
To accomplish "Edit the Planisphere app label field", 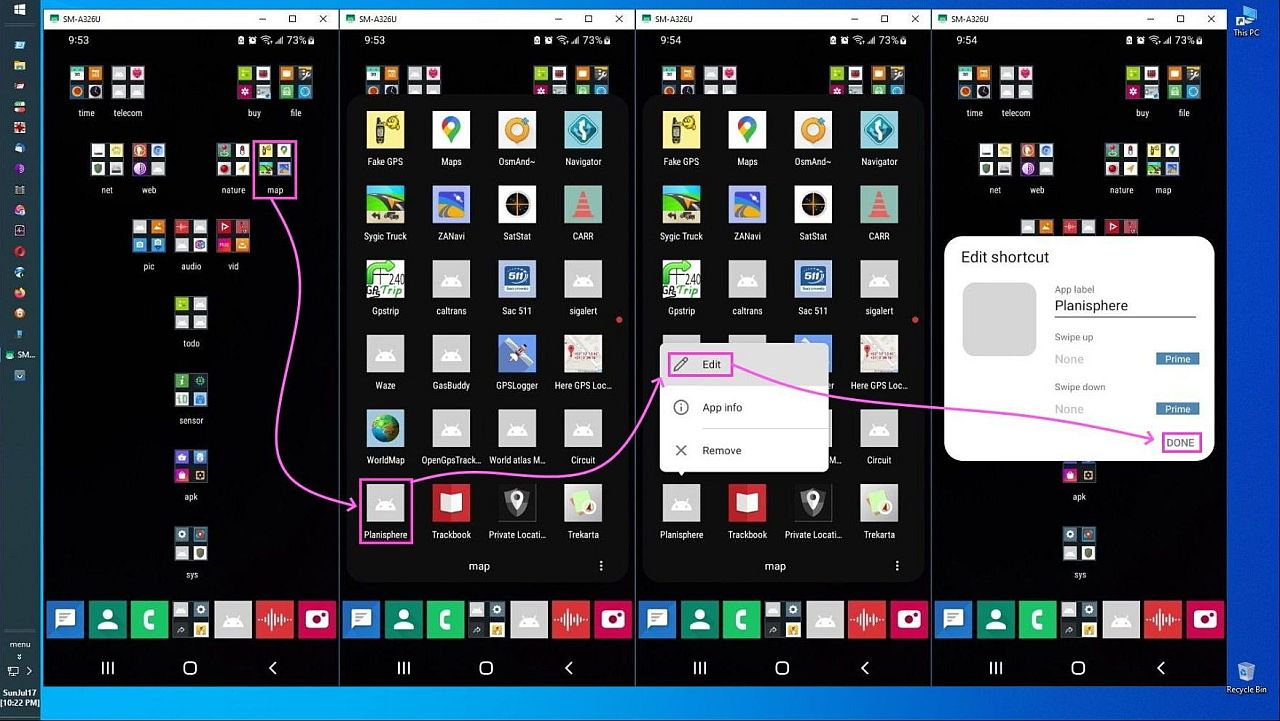I will click(x=1125, y=306).
